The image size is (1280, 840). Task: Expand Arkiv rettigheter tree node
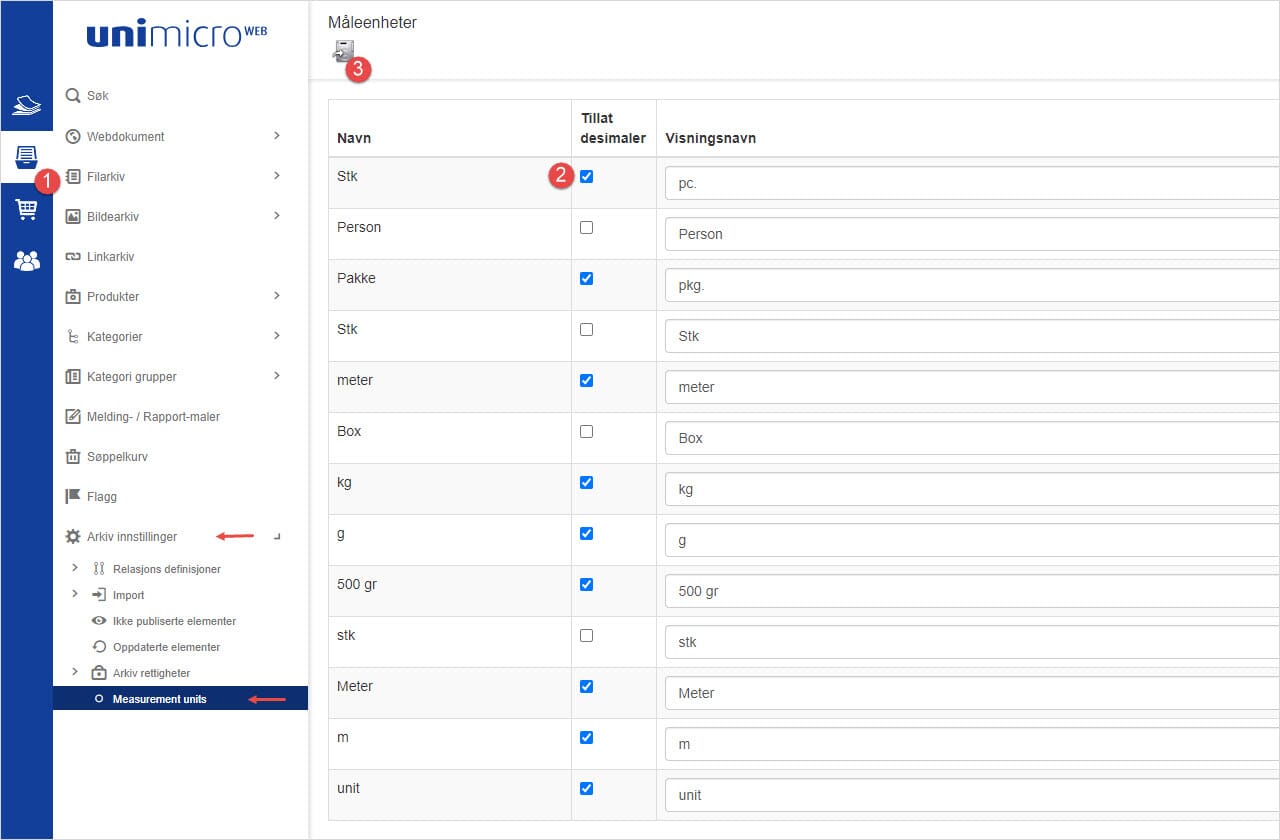pos(74,672)
